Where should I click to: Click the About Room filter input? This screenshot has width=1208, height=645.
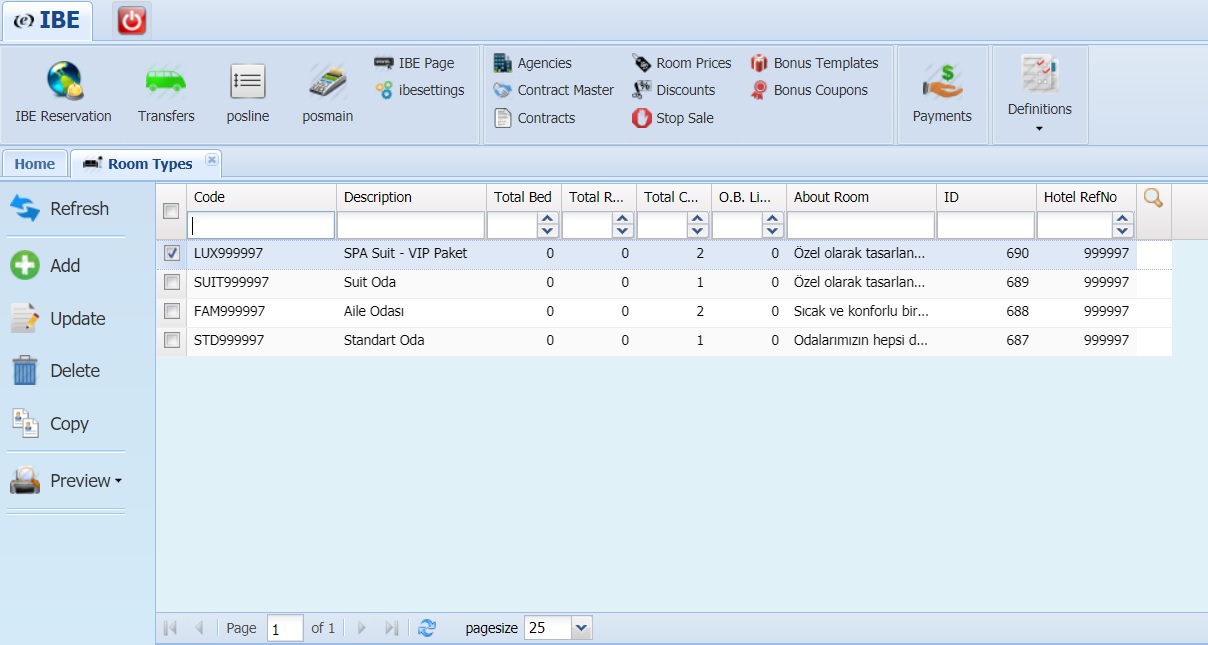pos(861,225)
